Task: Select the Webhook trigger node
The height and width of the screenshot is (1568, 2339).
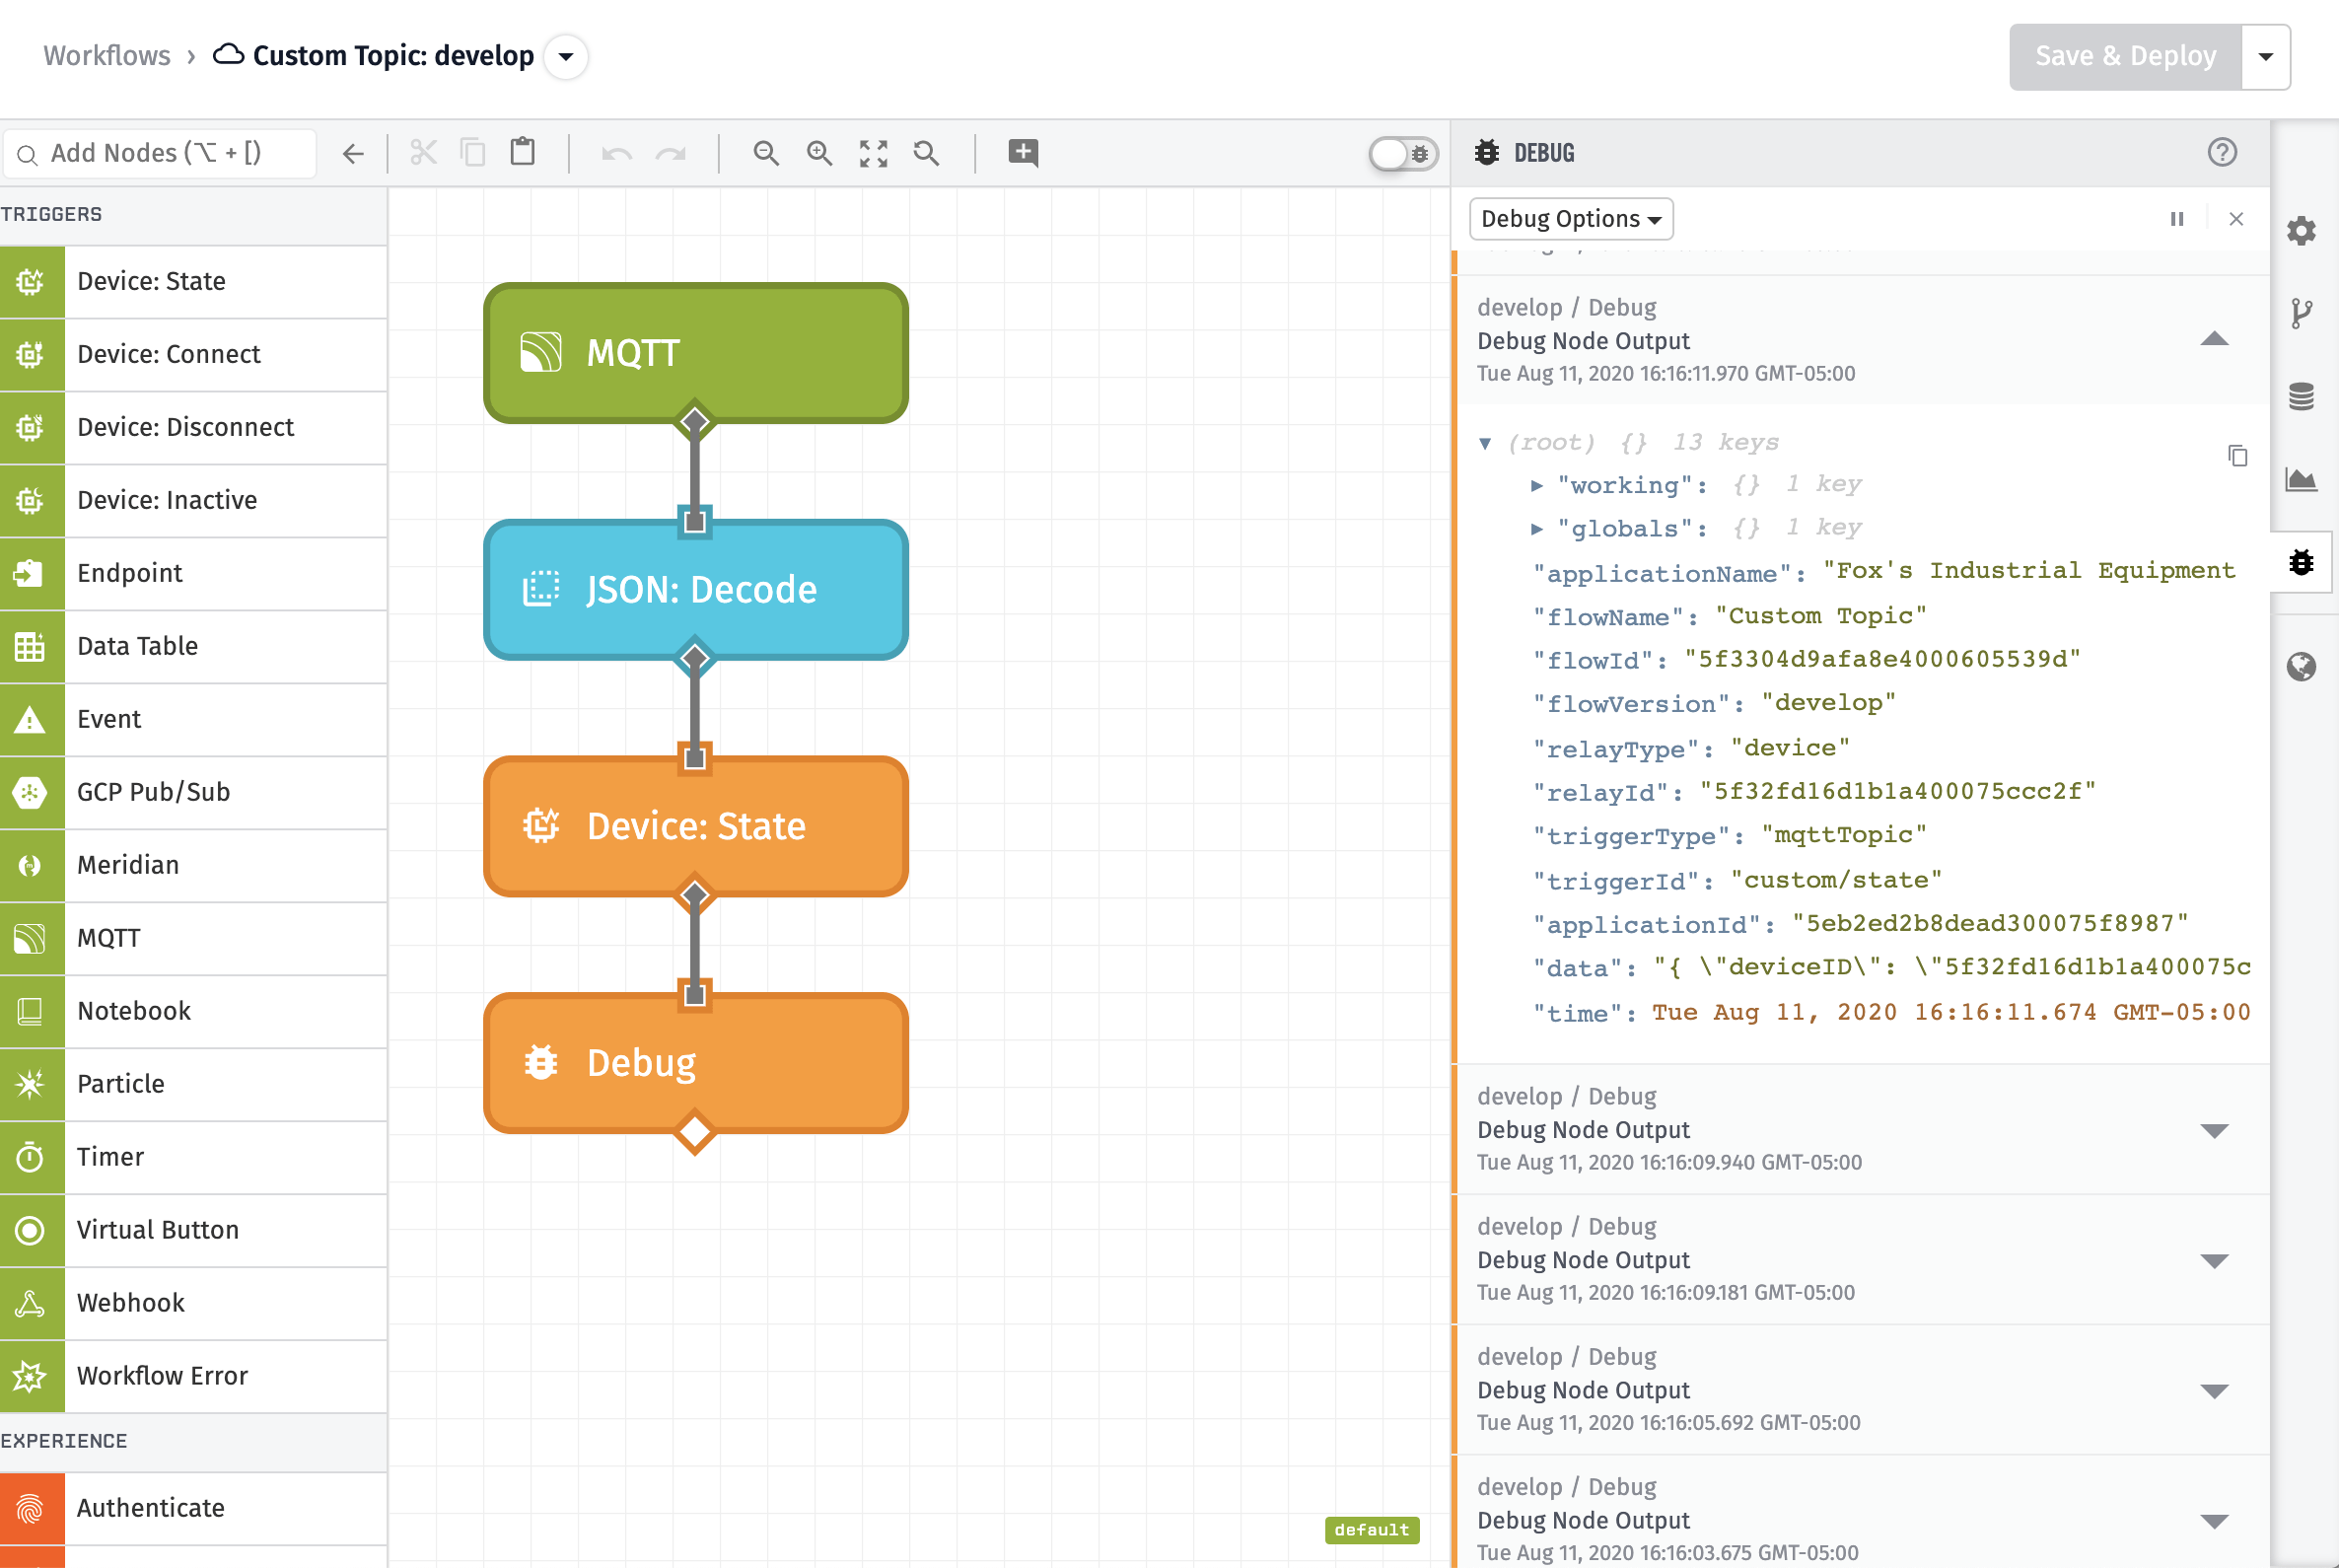Action: (x=193, y=1304)
